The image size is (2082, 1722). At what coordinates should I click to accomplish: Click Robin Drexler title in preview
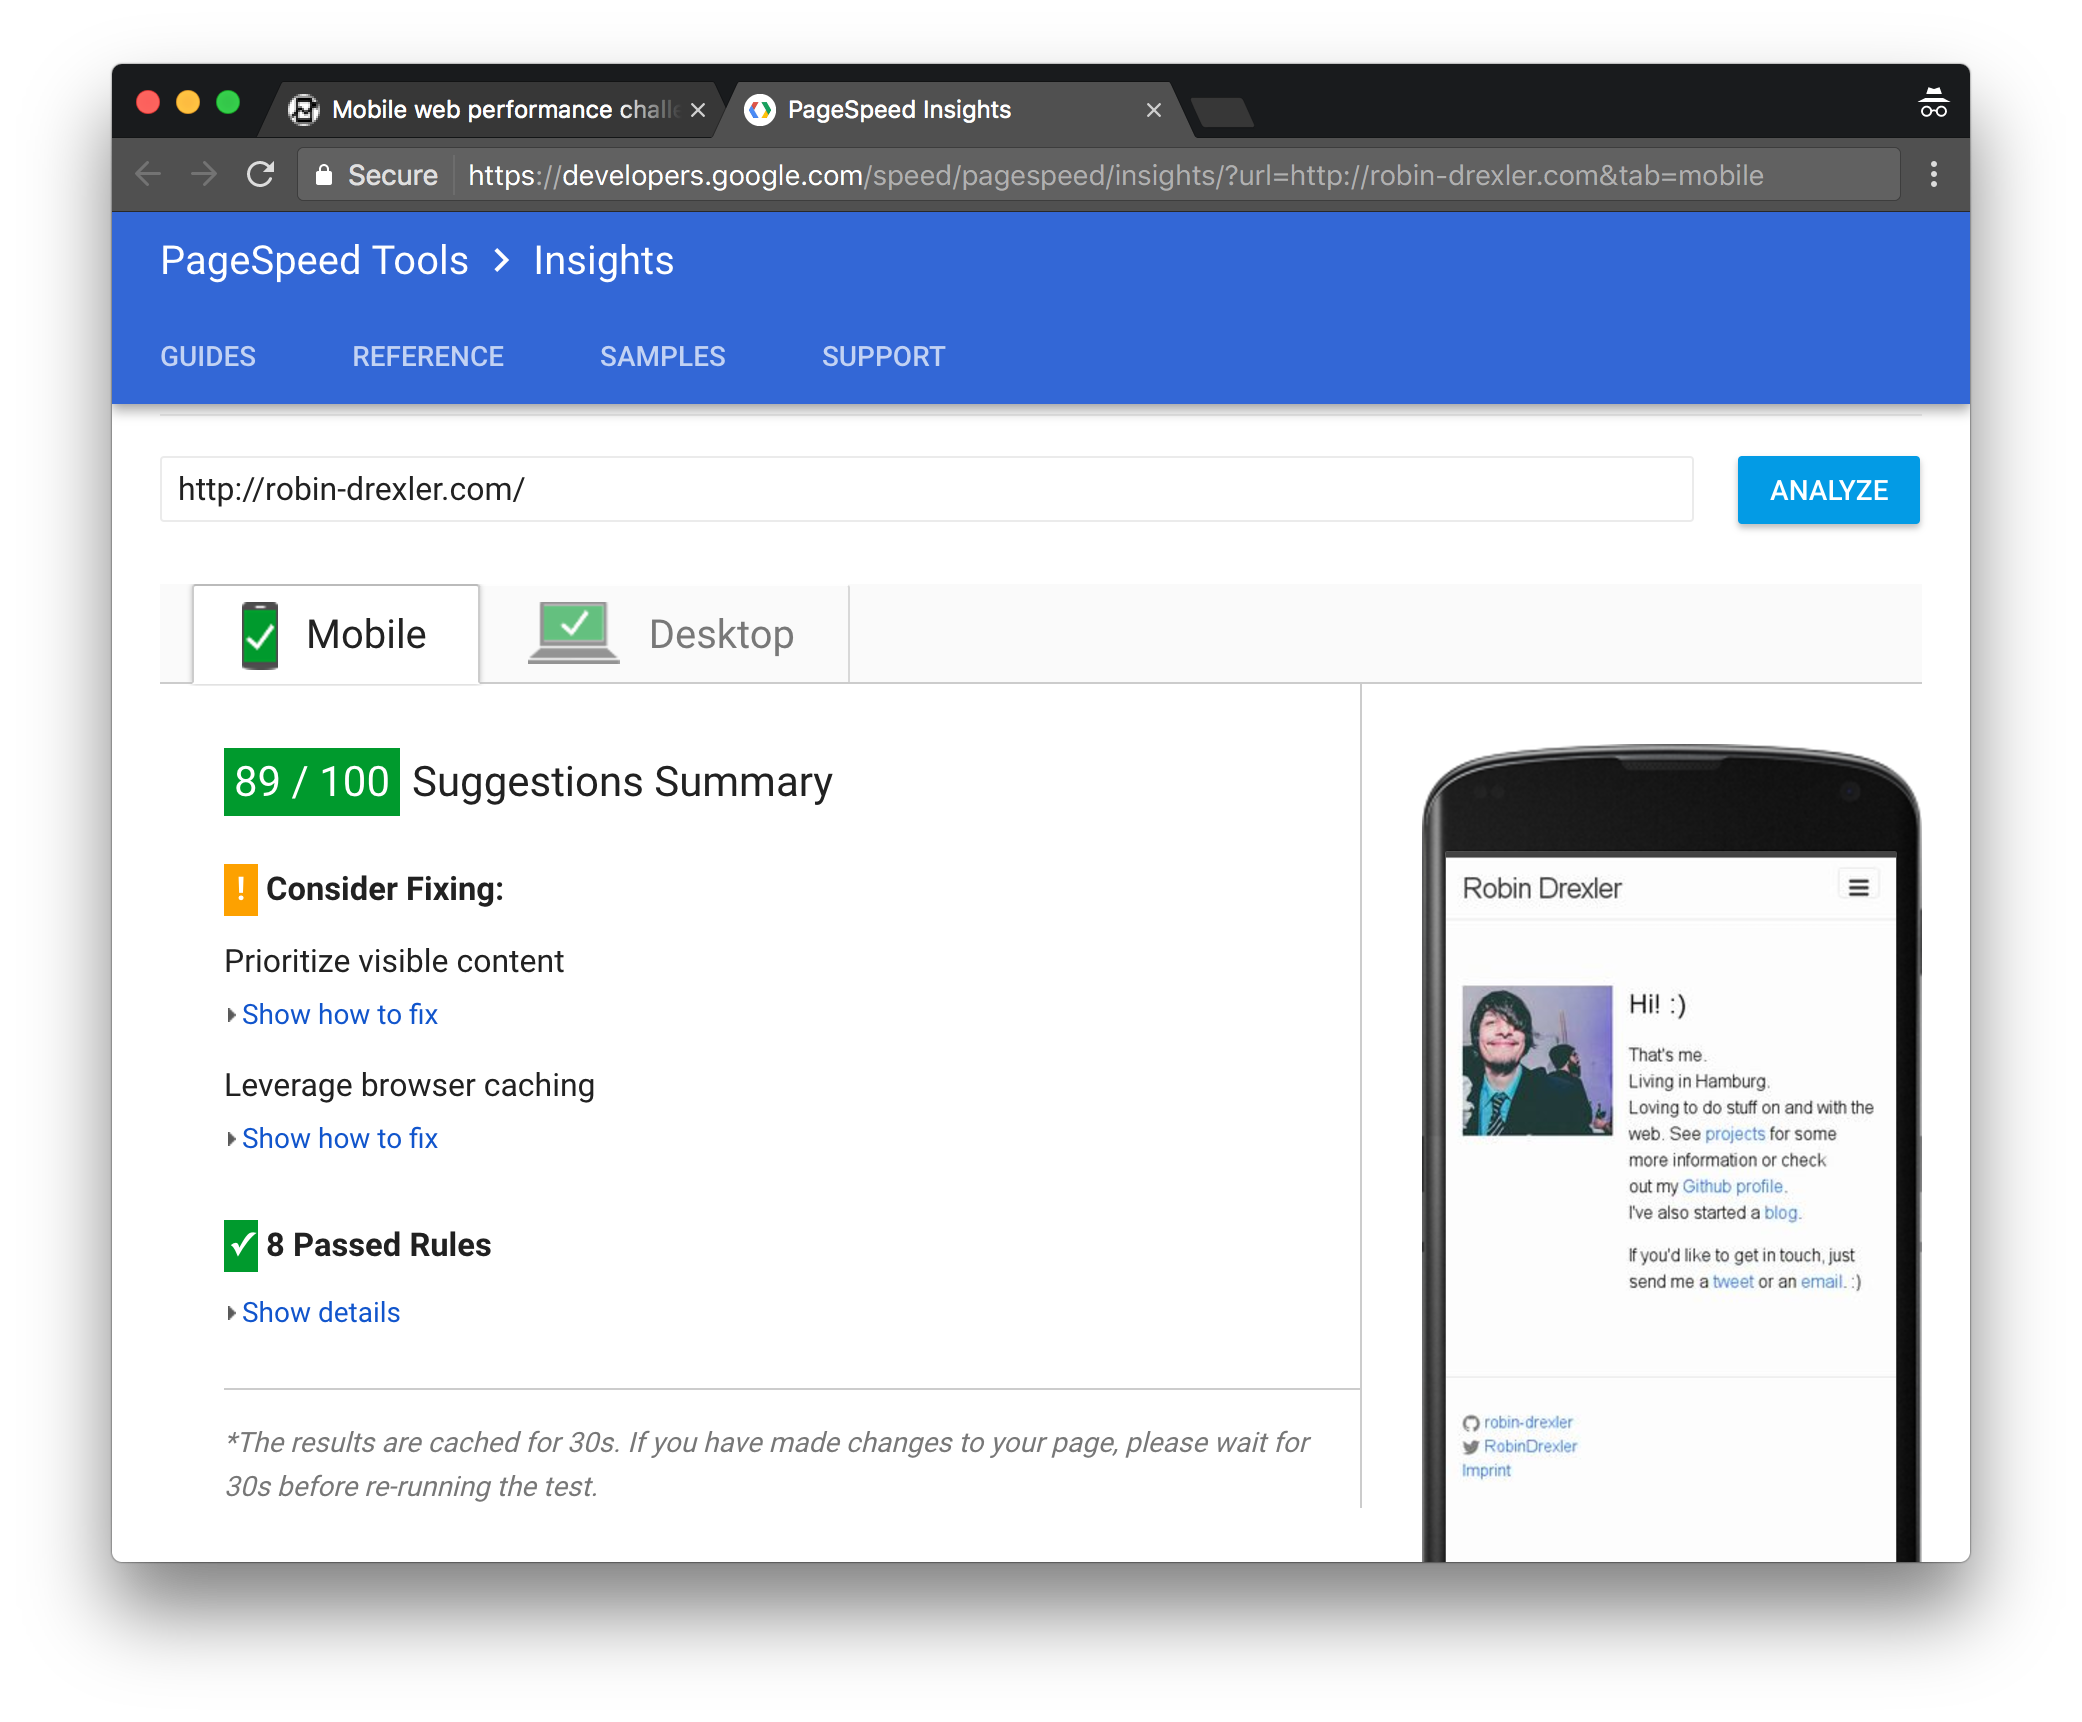[1541, 889]
